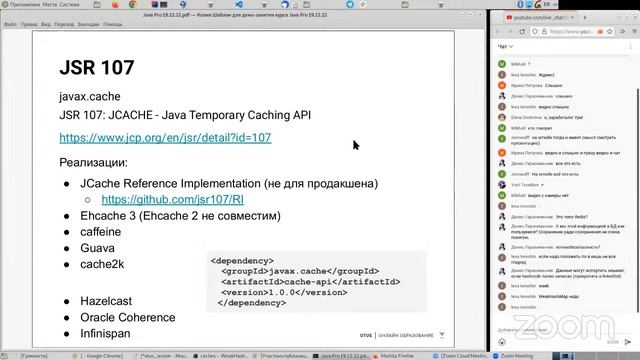
Task: Switch to Zoom Cloud Meetings taskbar window
Action: [x=461, y=356]
